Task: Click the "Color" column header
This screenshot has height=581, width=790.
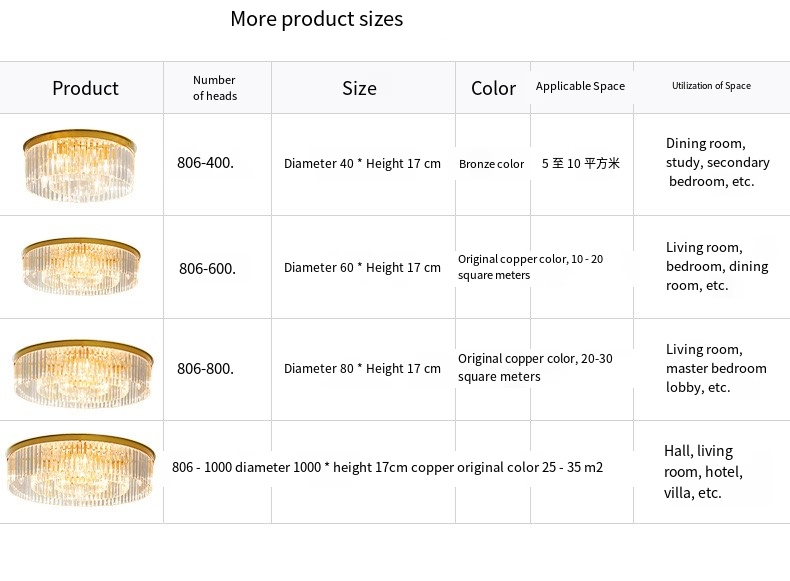Action: (493, 88)
